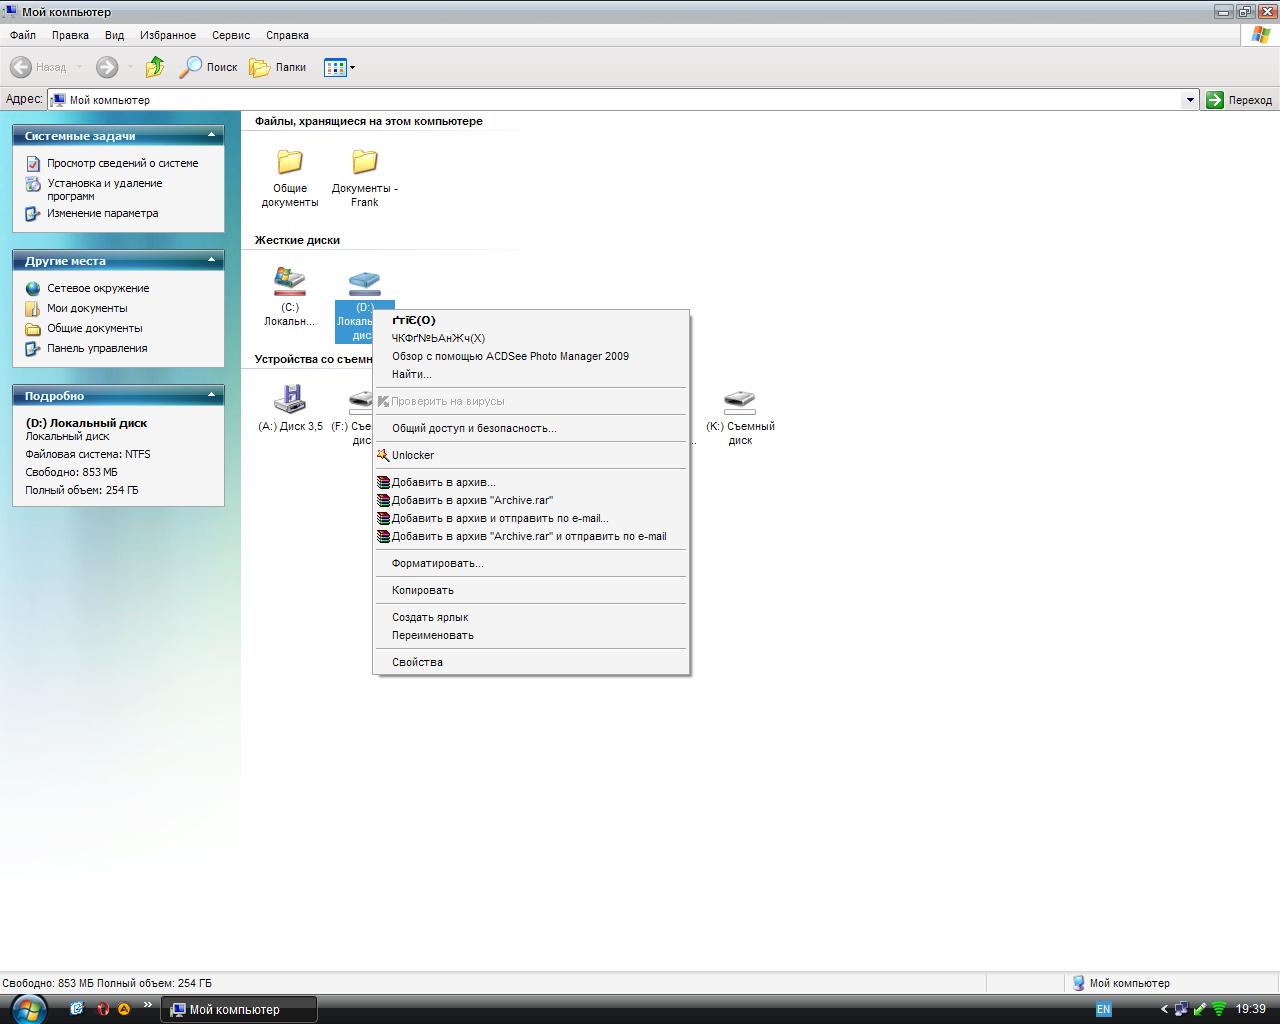The image size is (1280, 1024).
Task: Select Unlocker from the context menu
Action: pyautogui.click(x=412, y=455)
